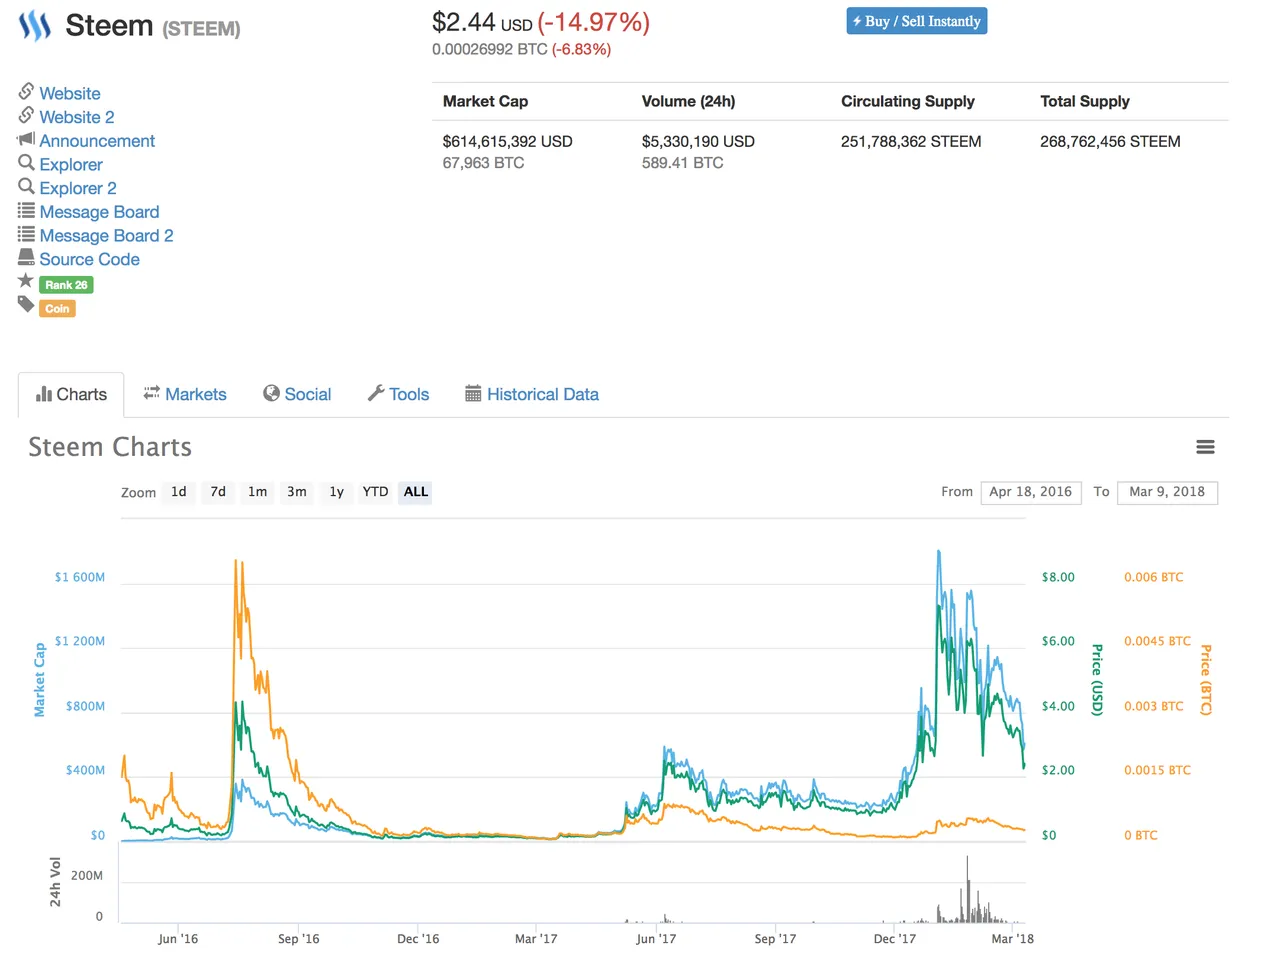Open the chart hamburger menu icon
This screenshot has height=971, width=1280.
point(1205,447)
